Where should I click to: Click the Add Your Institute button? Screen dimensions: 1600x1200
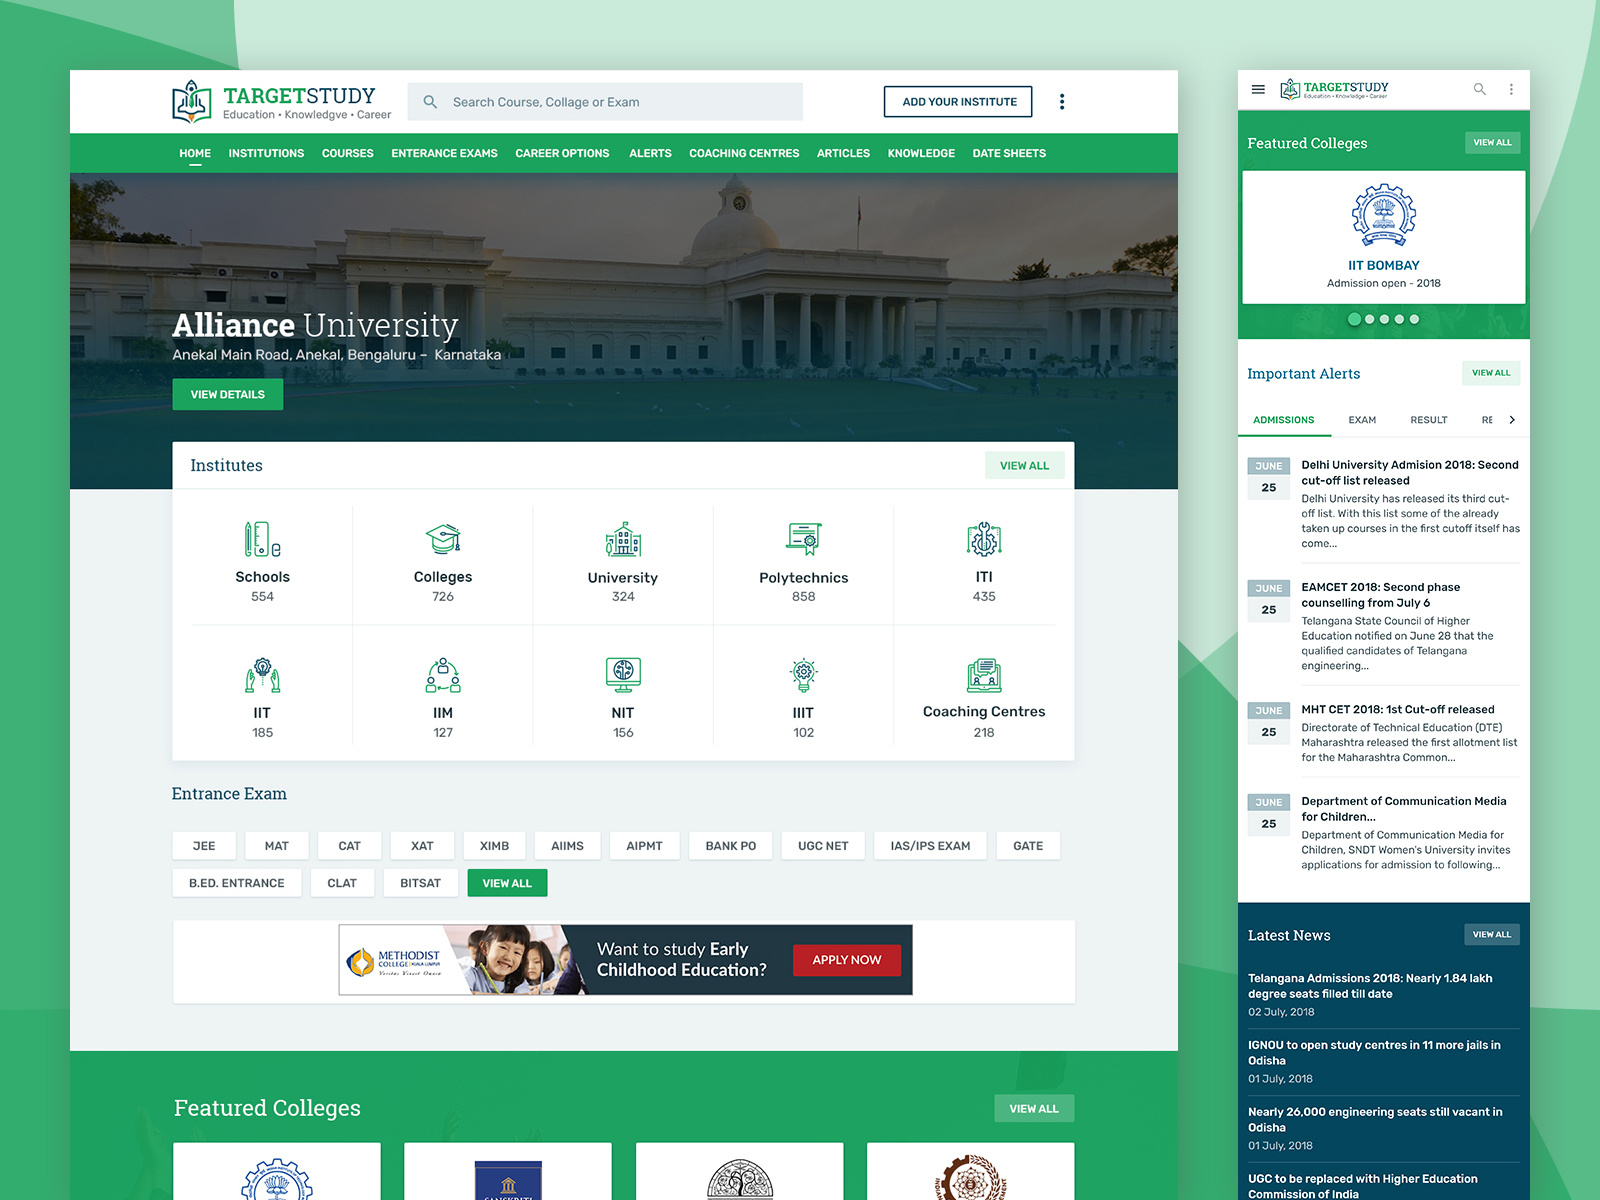[x=957, y=101]
